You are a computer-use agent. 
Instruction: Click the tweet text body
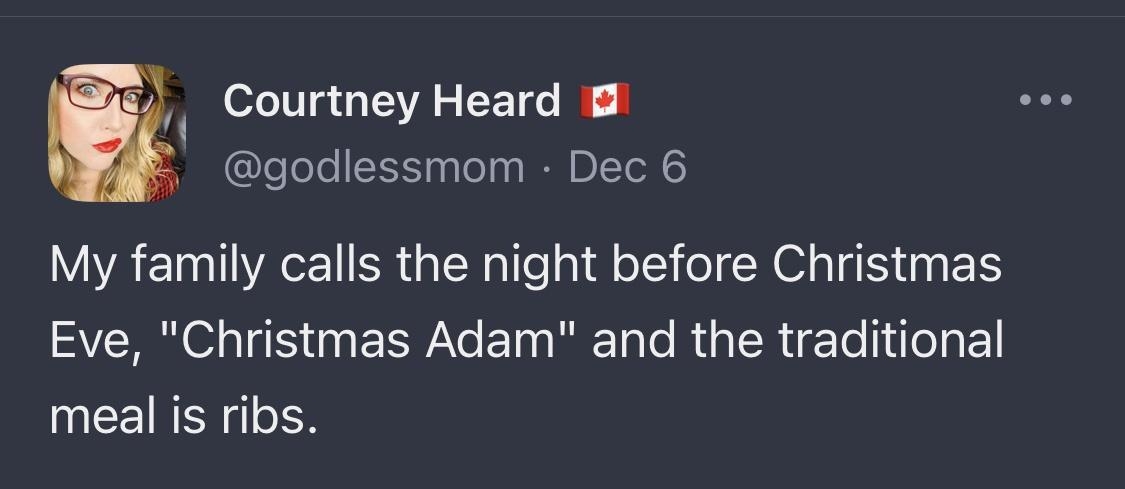coord(526,340)
